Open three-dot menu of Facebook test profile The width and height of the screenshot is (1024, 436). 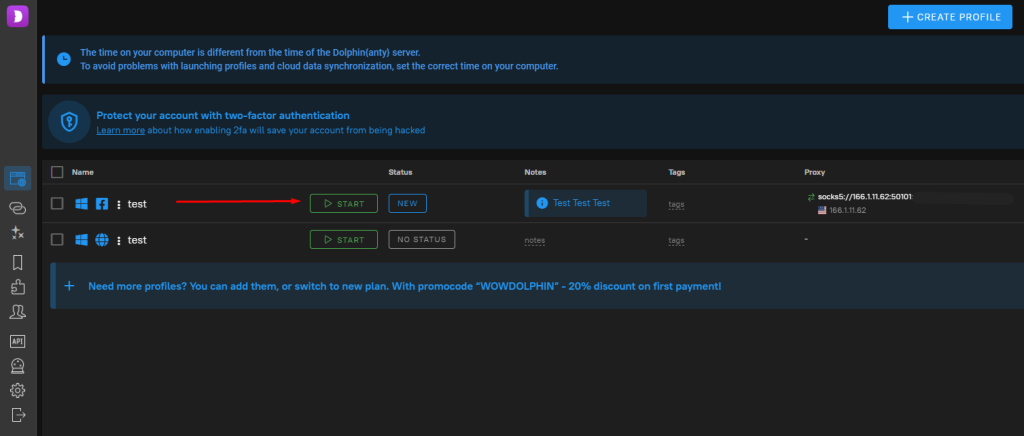tap(119, 204)
